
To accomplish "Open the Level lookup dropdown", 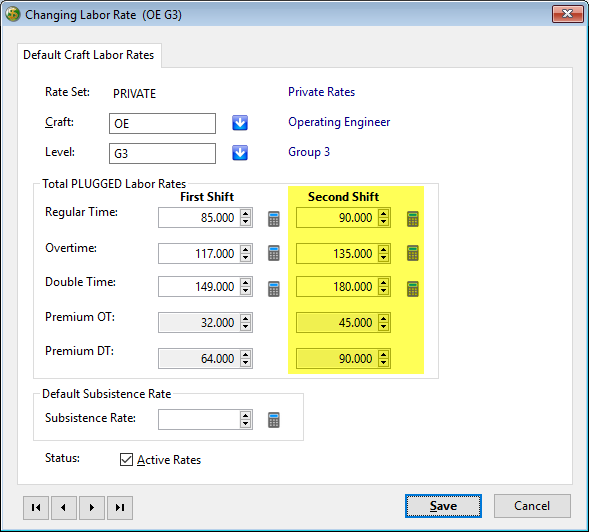I will point(240,153).
